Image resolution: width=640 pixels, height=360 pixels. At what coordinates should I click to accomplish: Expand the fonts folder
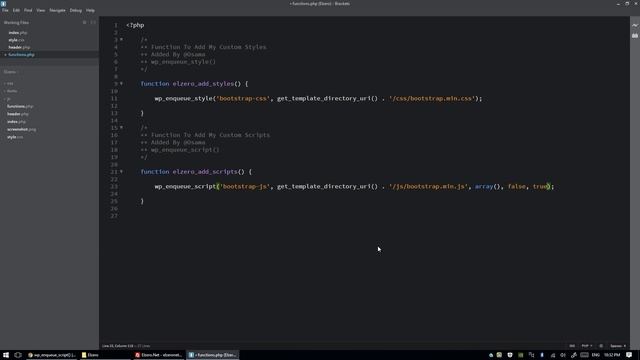coord(11,91)
